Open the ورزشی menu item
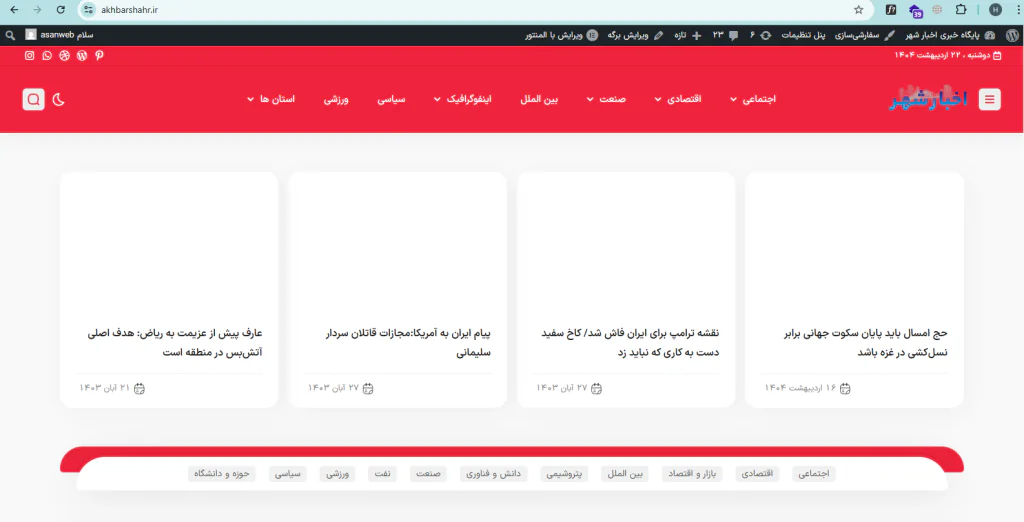 click(x=336, y=99)
